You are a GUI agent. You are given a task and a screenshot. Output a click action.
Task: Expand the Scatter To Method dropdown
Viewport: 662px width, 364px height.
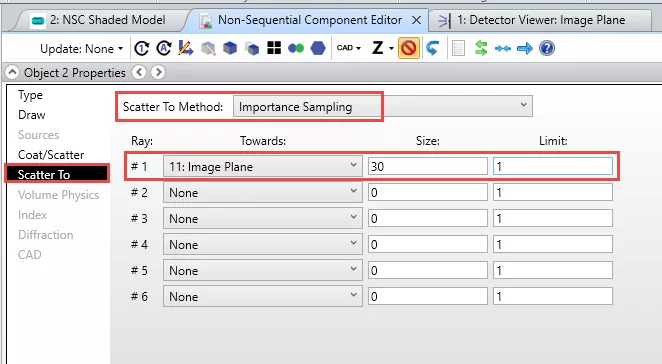point(383,106)
